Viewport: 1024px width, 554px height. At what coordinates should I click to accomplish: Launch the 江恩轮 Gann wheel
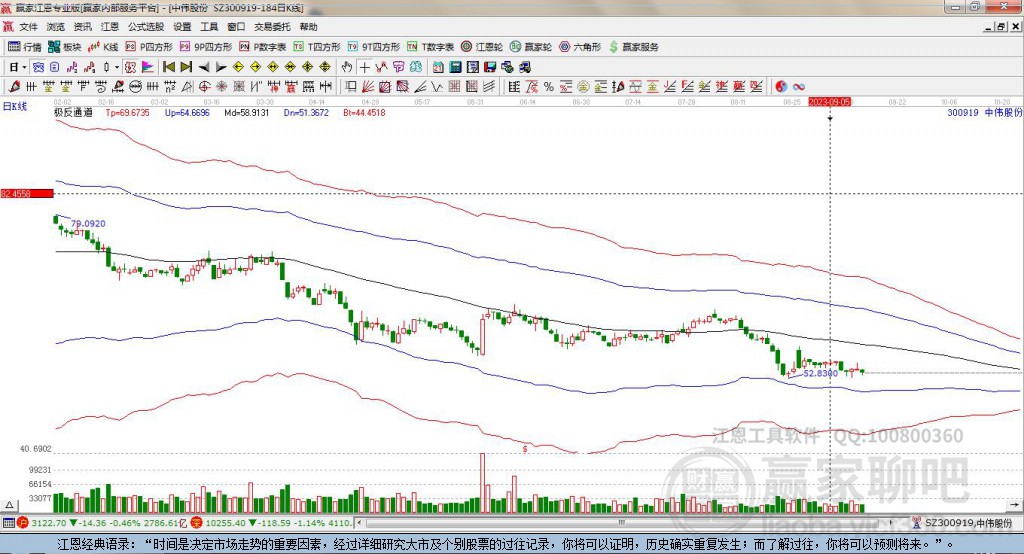click(482, 47)
